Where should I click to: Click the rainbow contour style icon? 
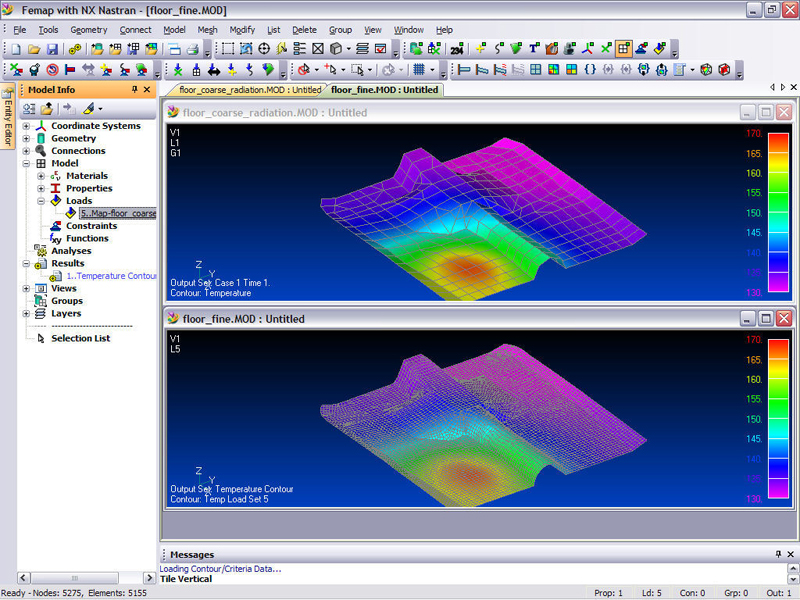(x=554, y=69)
